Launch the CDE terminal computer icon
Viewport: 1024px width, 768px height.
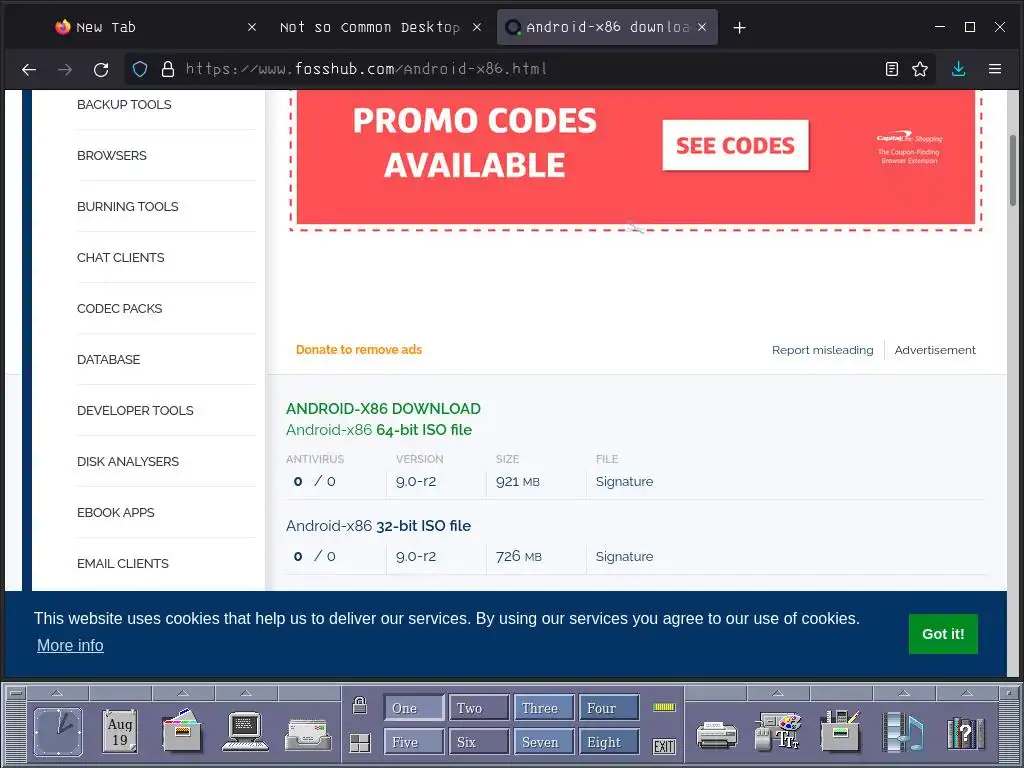pyautogui.click(x=245, y=731)
